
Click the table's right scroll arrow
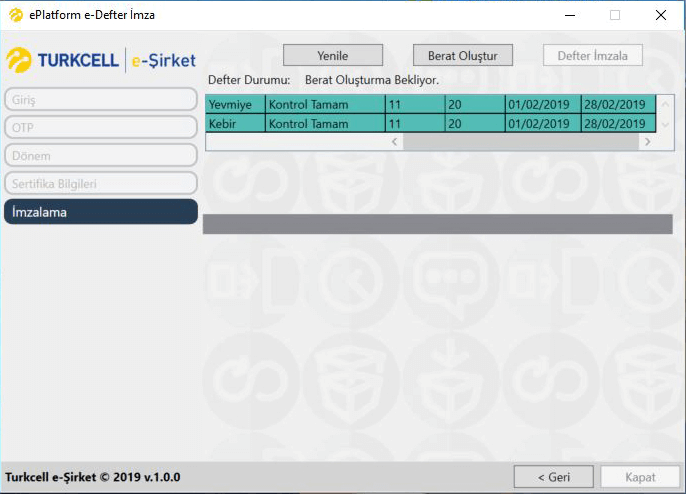648,142
